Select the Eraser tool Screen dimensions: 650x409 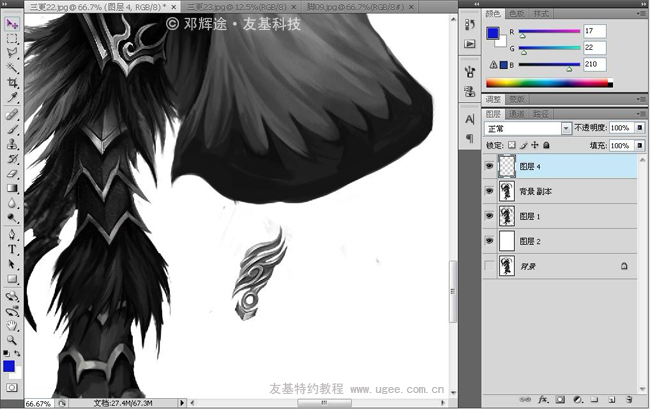12,174
